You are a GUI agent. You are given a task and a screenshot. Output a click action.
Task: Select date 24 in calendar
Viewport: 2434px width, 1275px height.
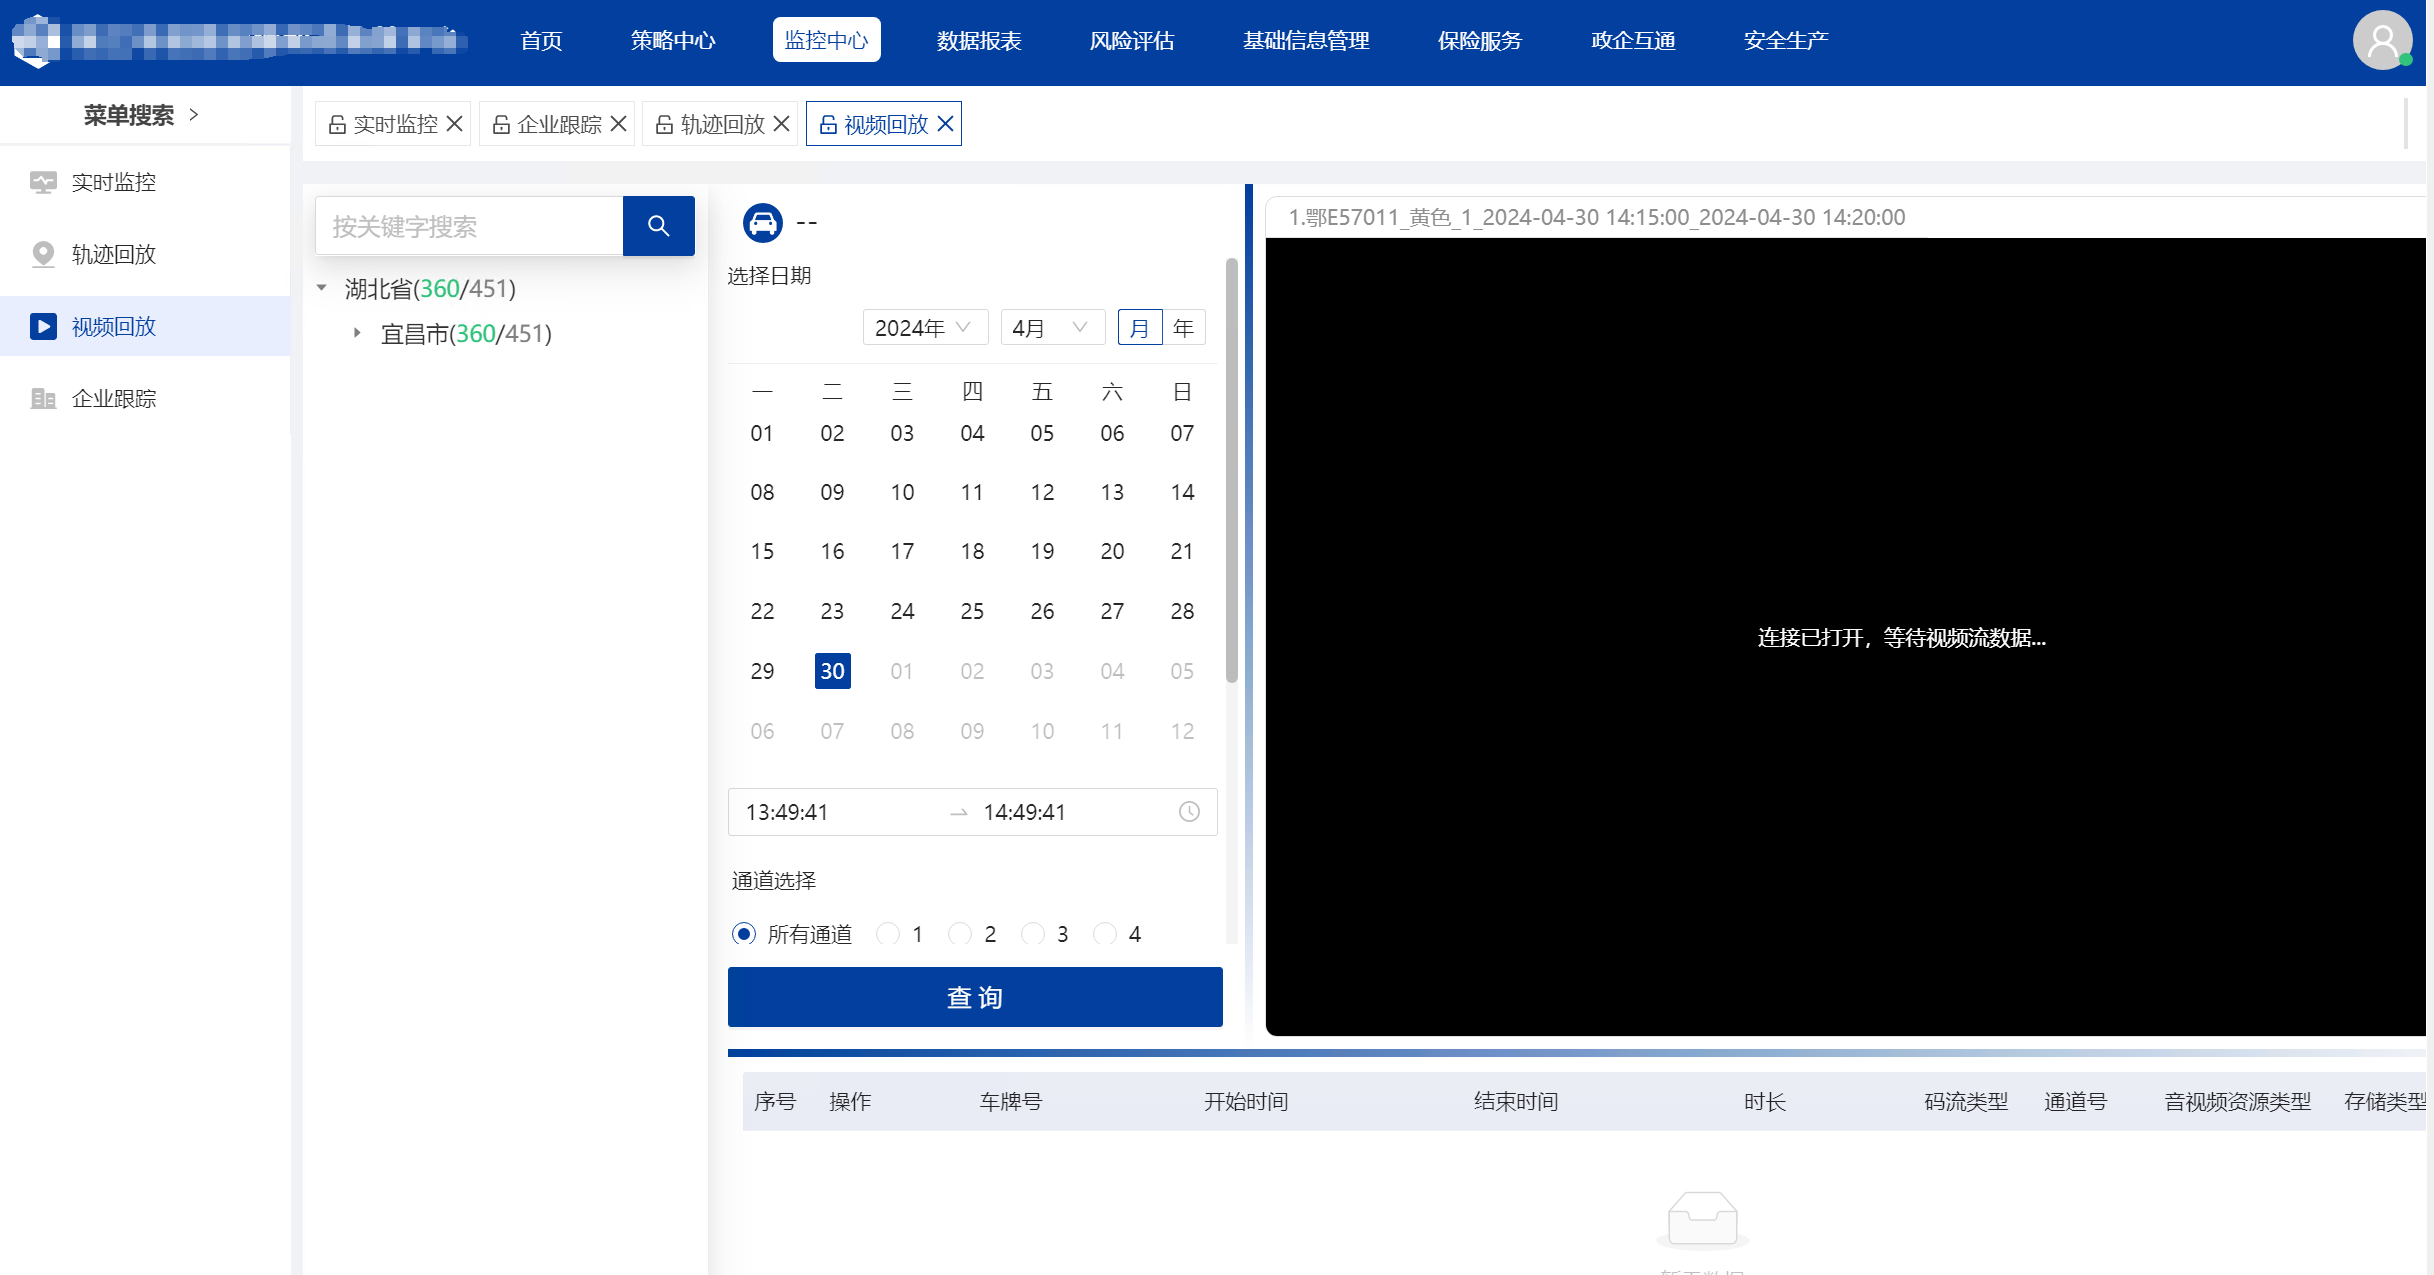click(x=902, y=611)
